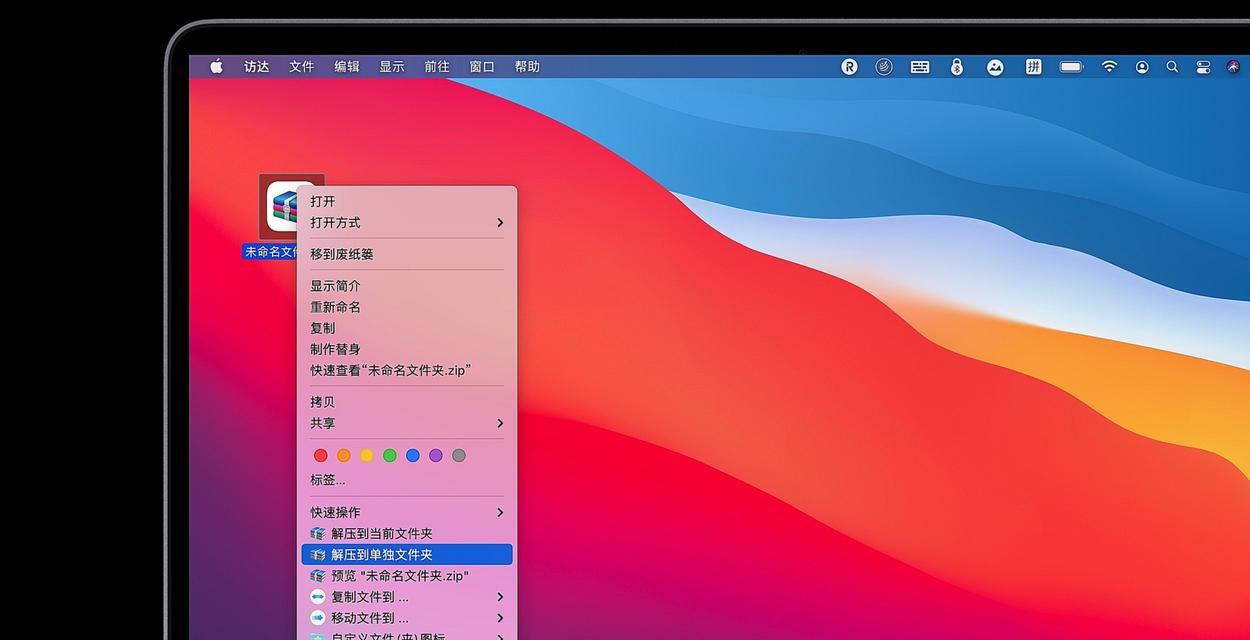Viewport: 1250px width, 640px height.
Task: Open the 访达 menu
Action: (257, 67)
